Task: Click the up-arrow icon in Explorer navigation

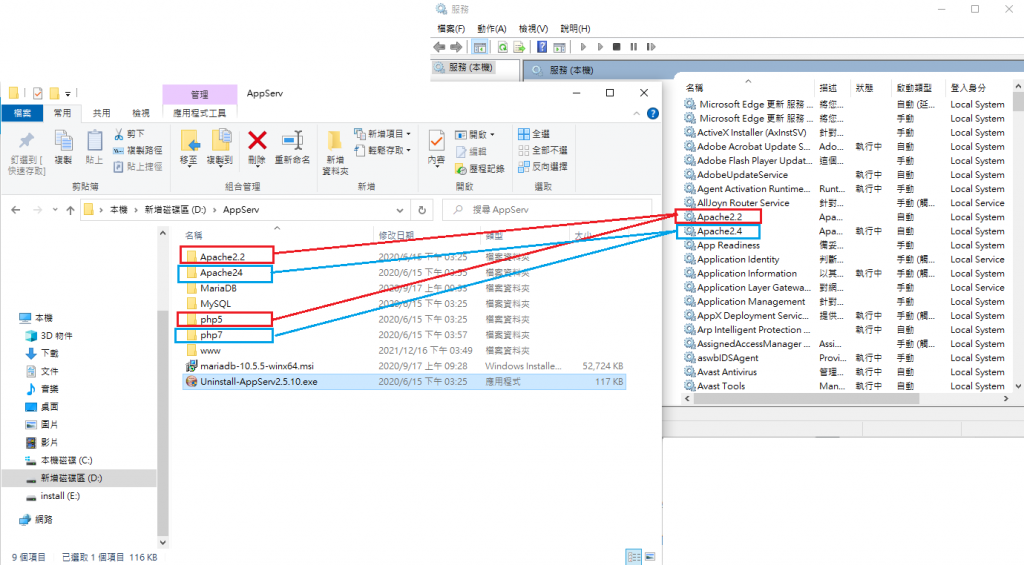Action: point(71,210)
